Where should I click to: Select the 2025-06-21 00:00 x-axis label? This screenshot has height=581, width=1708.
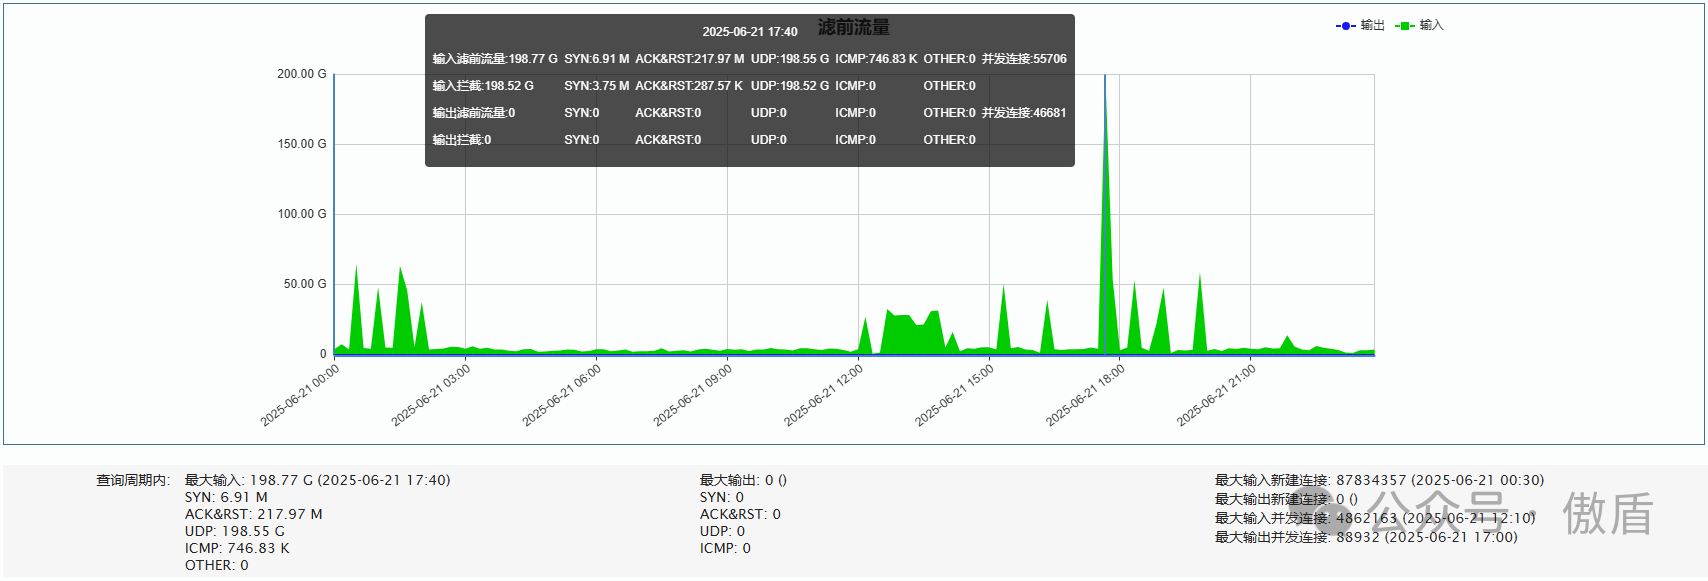pos(300,395)
